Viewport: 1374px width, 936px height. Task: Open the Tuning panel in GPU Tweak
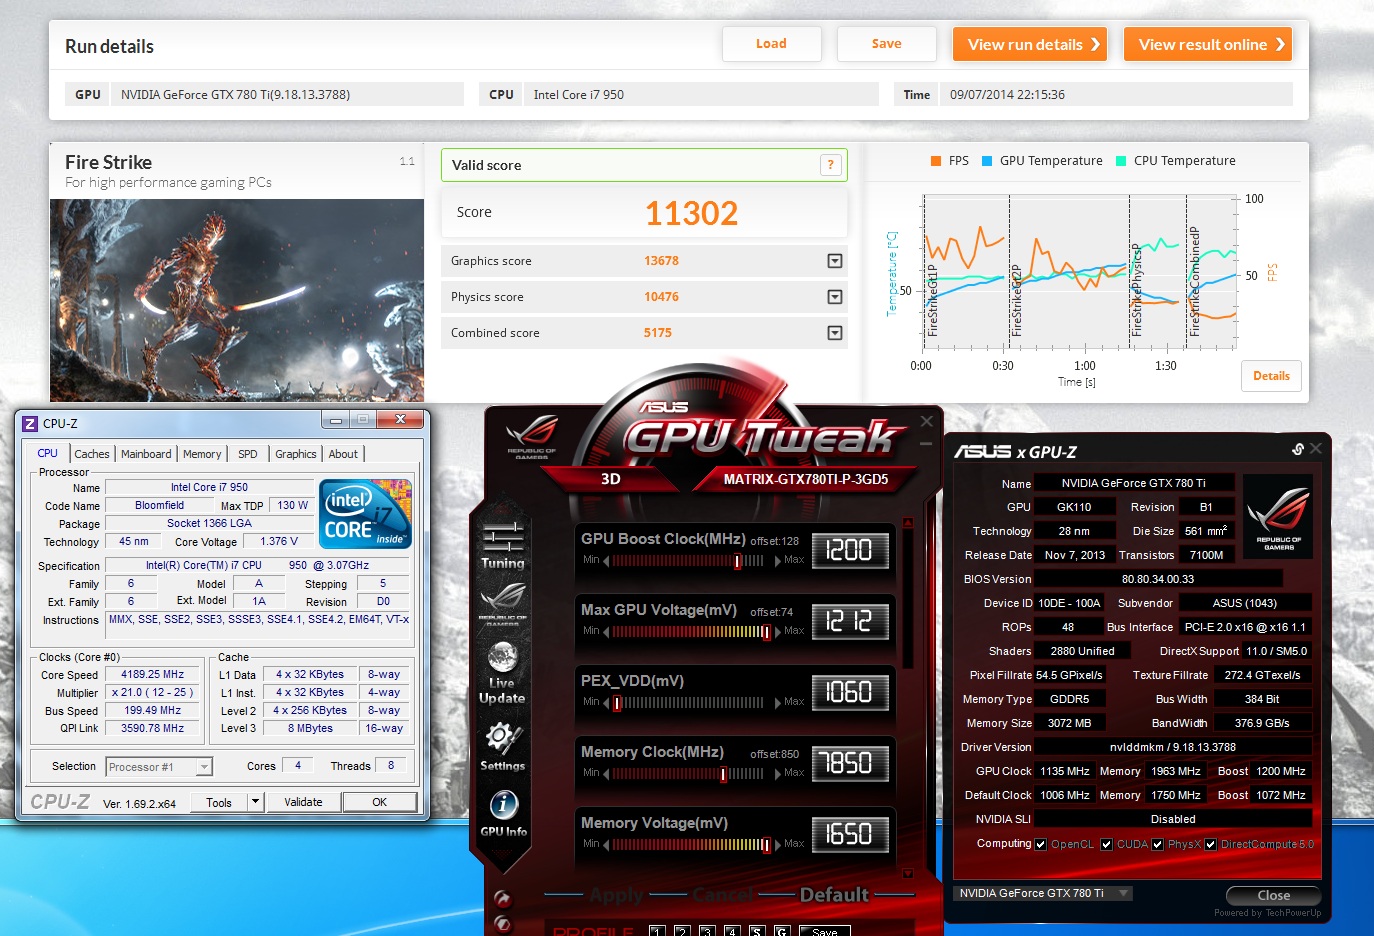point(502,543)
